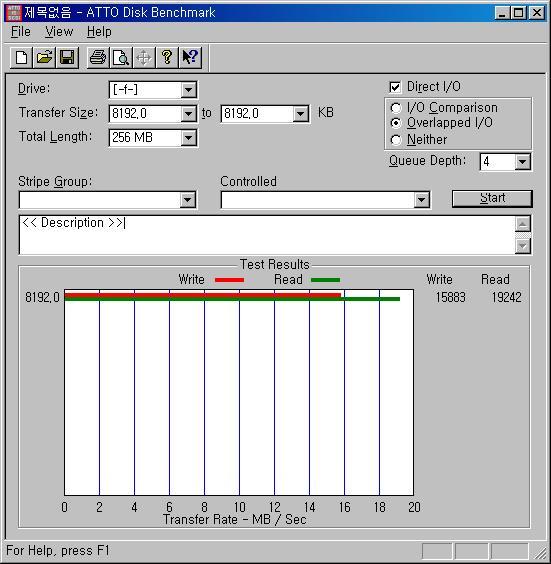The height and width of the screenshot is (564, 551).
Task: Click the red Write bar in chart
Action: [203, 295]
